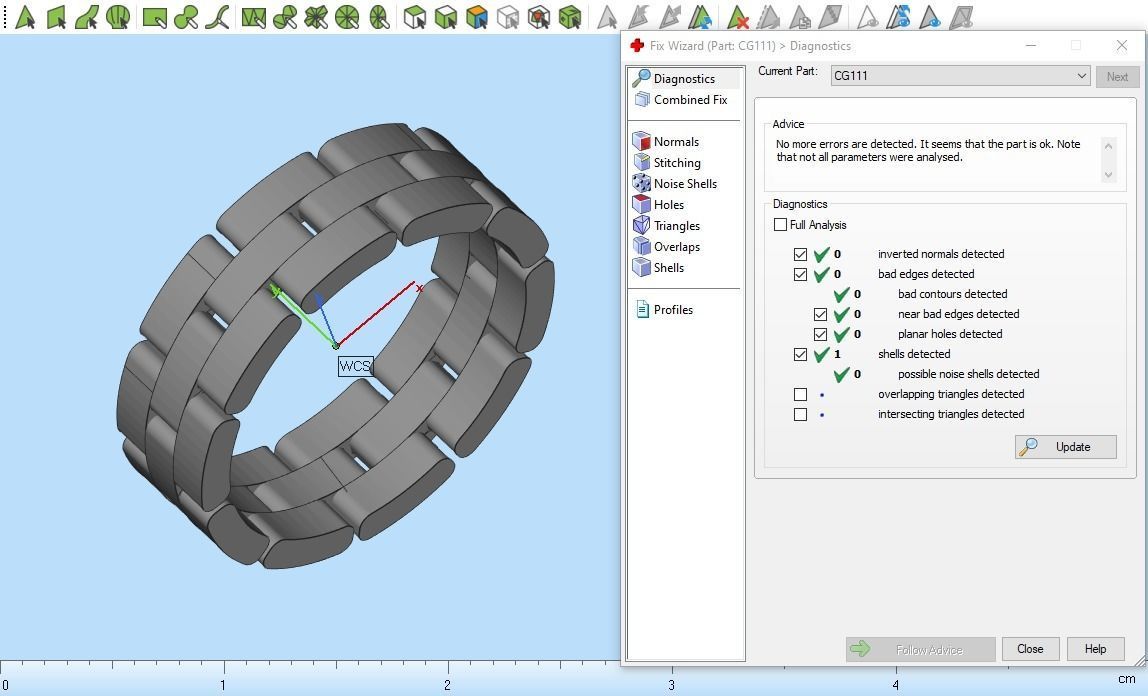Choose the rectangular window marking tool
Viewport: 1148px width, 696px height.
coord(154,16)
